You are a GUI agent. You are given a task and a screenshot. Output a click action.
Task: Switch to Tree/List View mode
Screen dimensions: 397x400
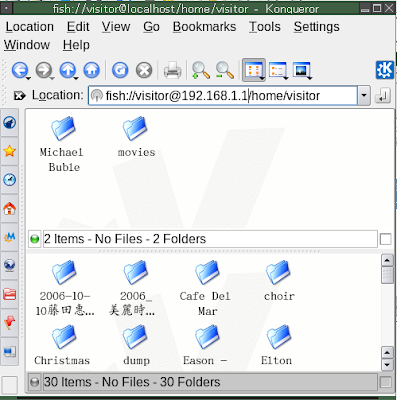[277, 70]
